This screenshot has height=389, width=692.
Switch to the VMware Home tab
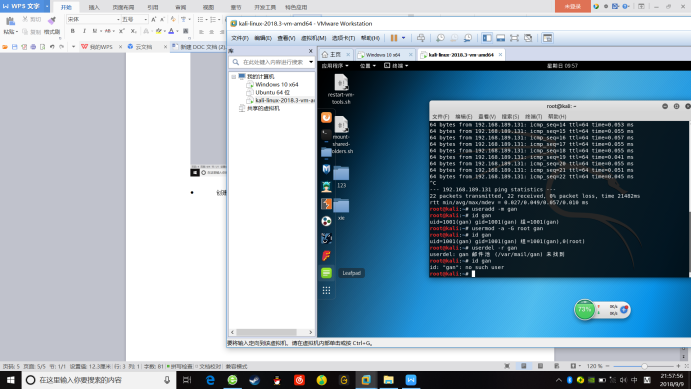pyautogui.click(x=335, y=55)
